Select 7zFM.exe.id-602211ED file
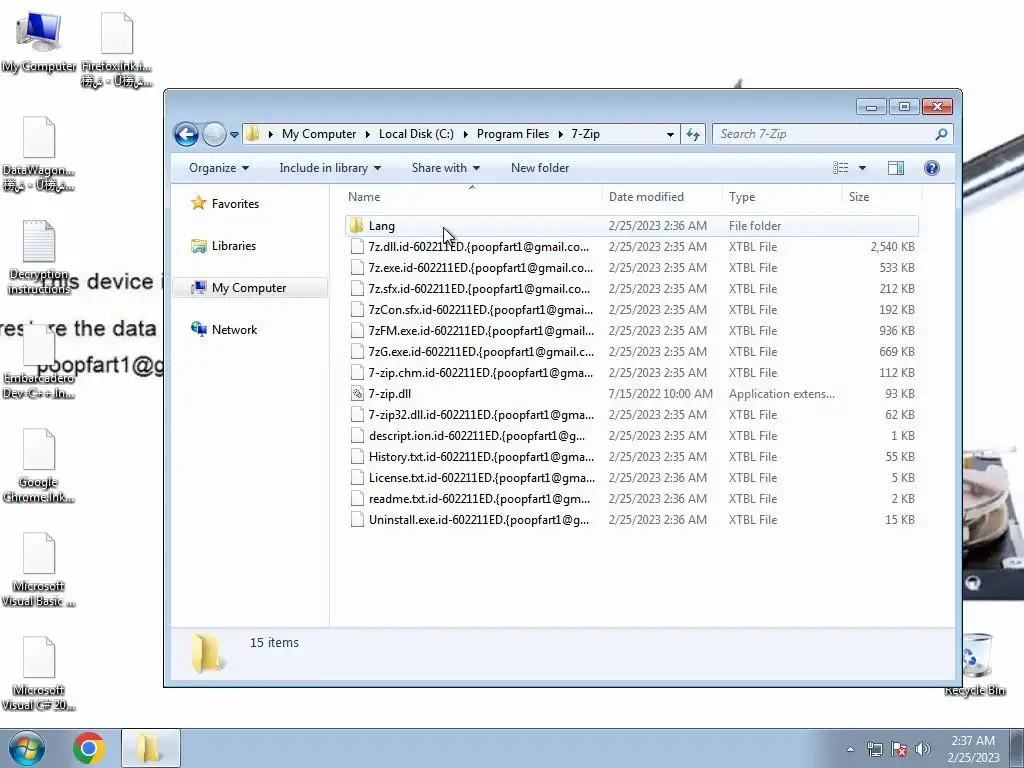This screenshot has height=768, width=1024. [631, 330]
